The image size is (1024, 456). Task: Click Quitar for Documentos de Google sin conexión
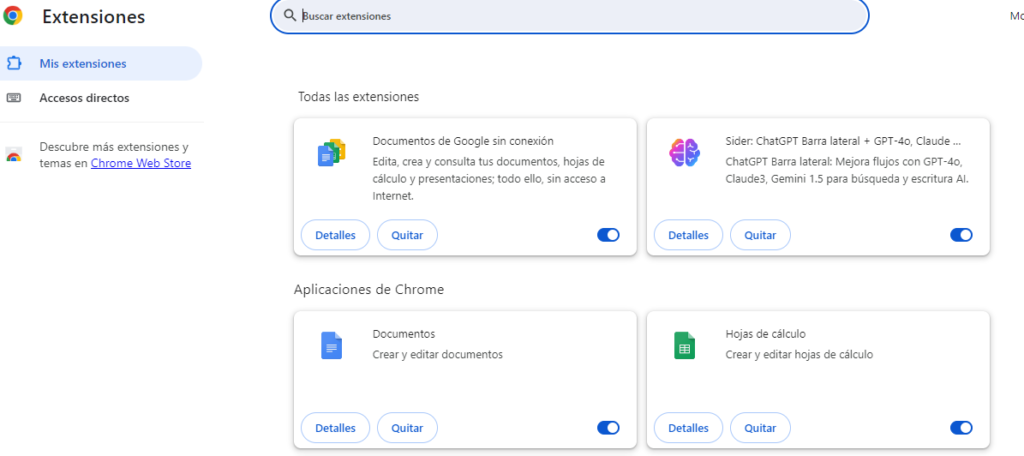tap(408, 235)
